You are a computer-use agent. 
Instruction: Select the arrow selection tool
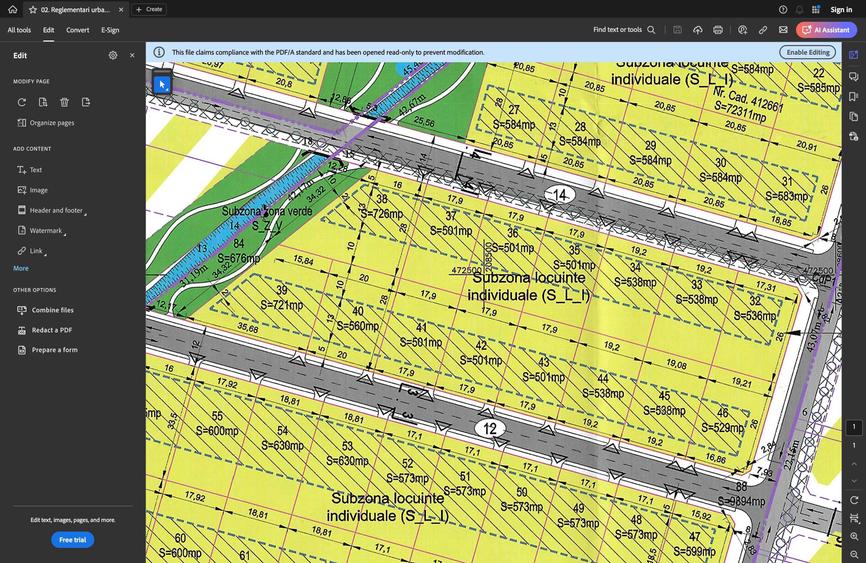(161, 84)
